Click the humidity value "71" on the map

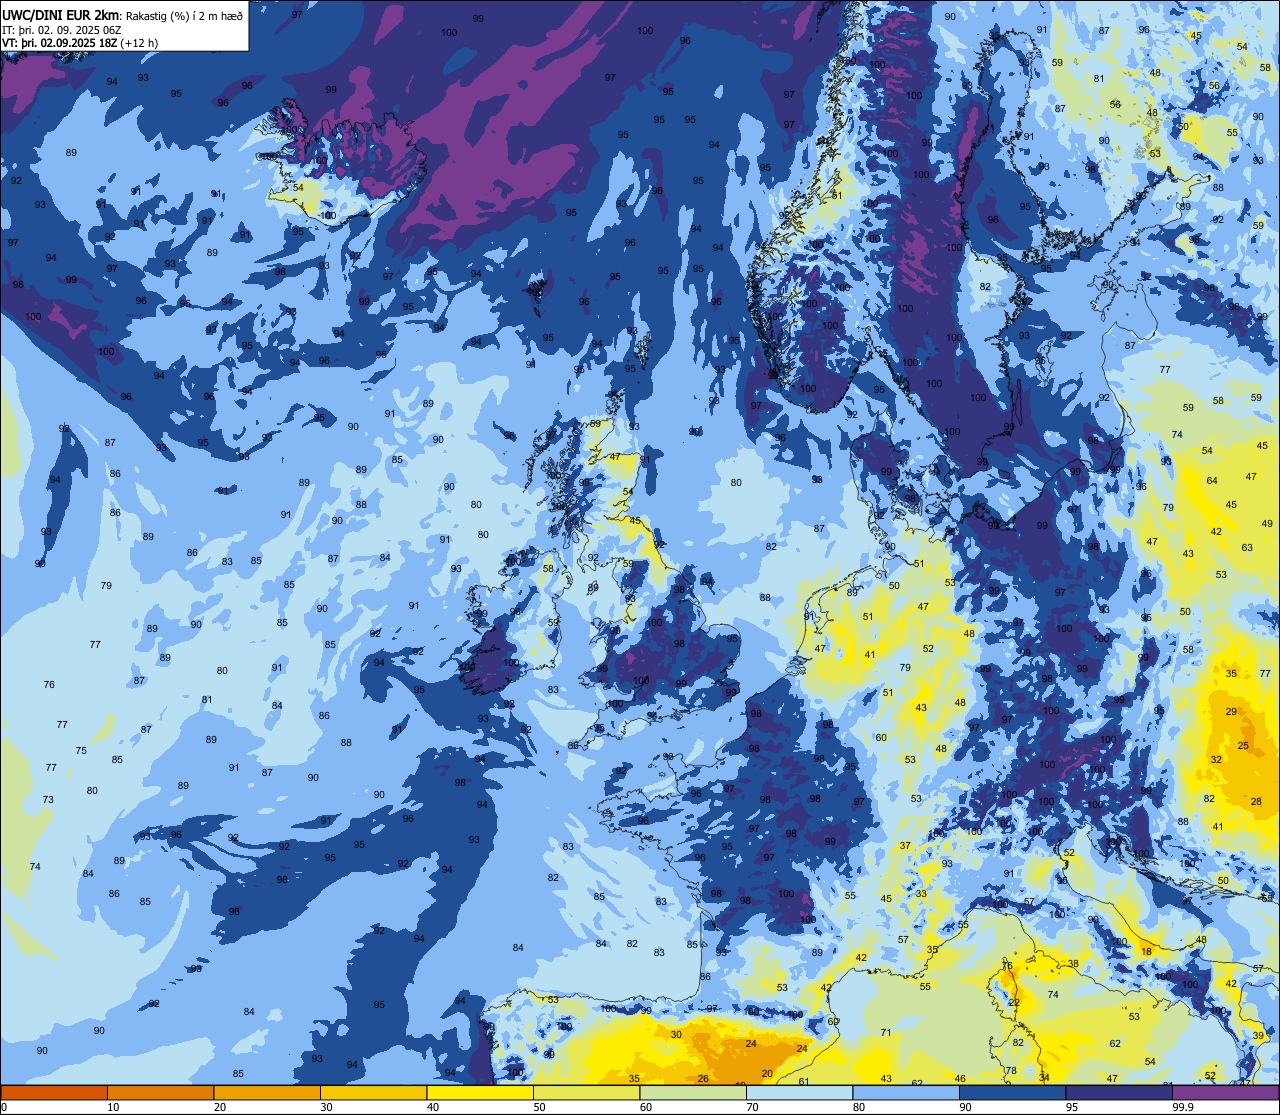click(886, 1032)
